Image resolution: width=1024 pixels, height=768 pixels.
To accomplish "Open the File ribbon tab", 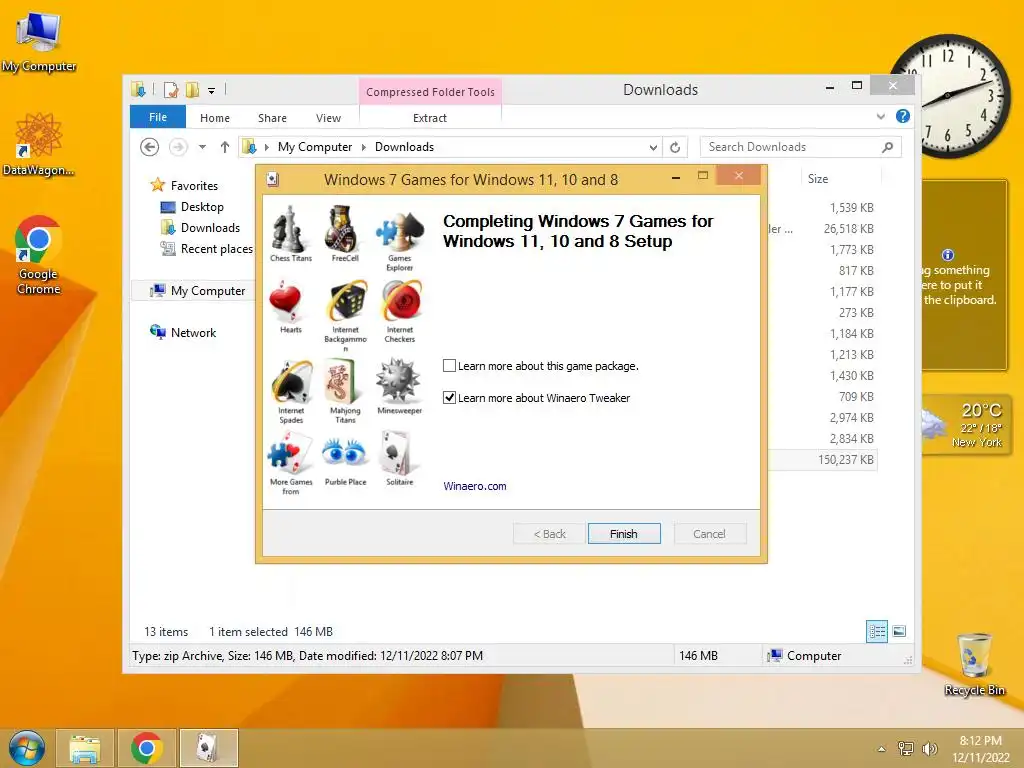I will coord(158,117).
